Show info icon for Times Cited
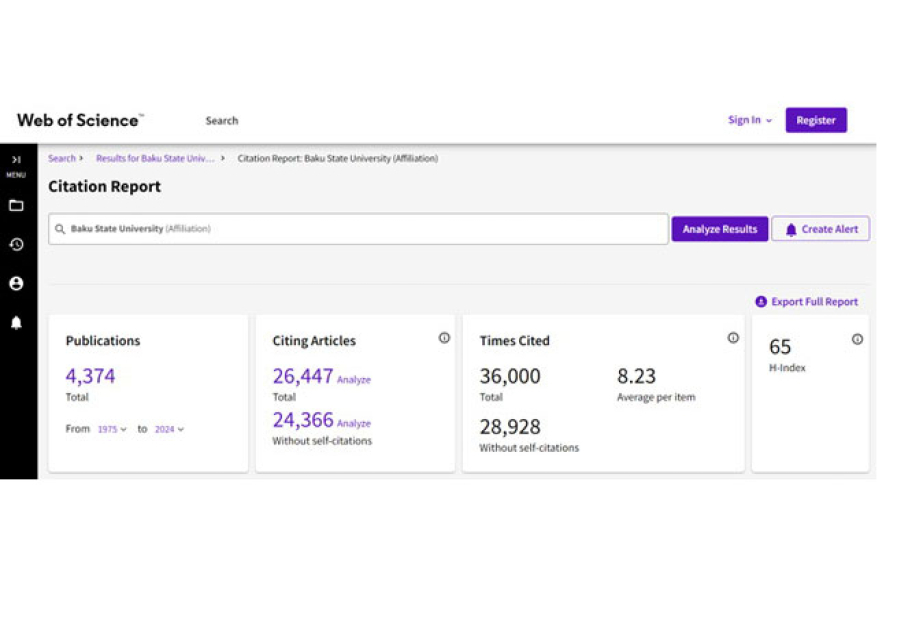This screenshot has width=923, height=630. 733,338
